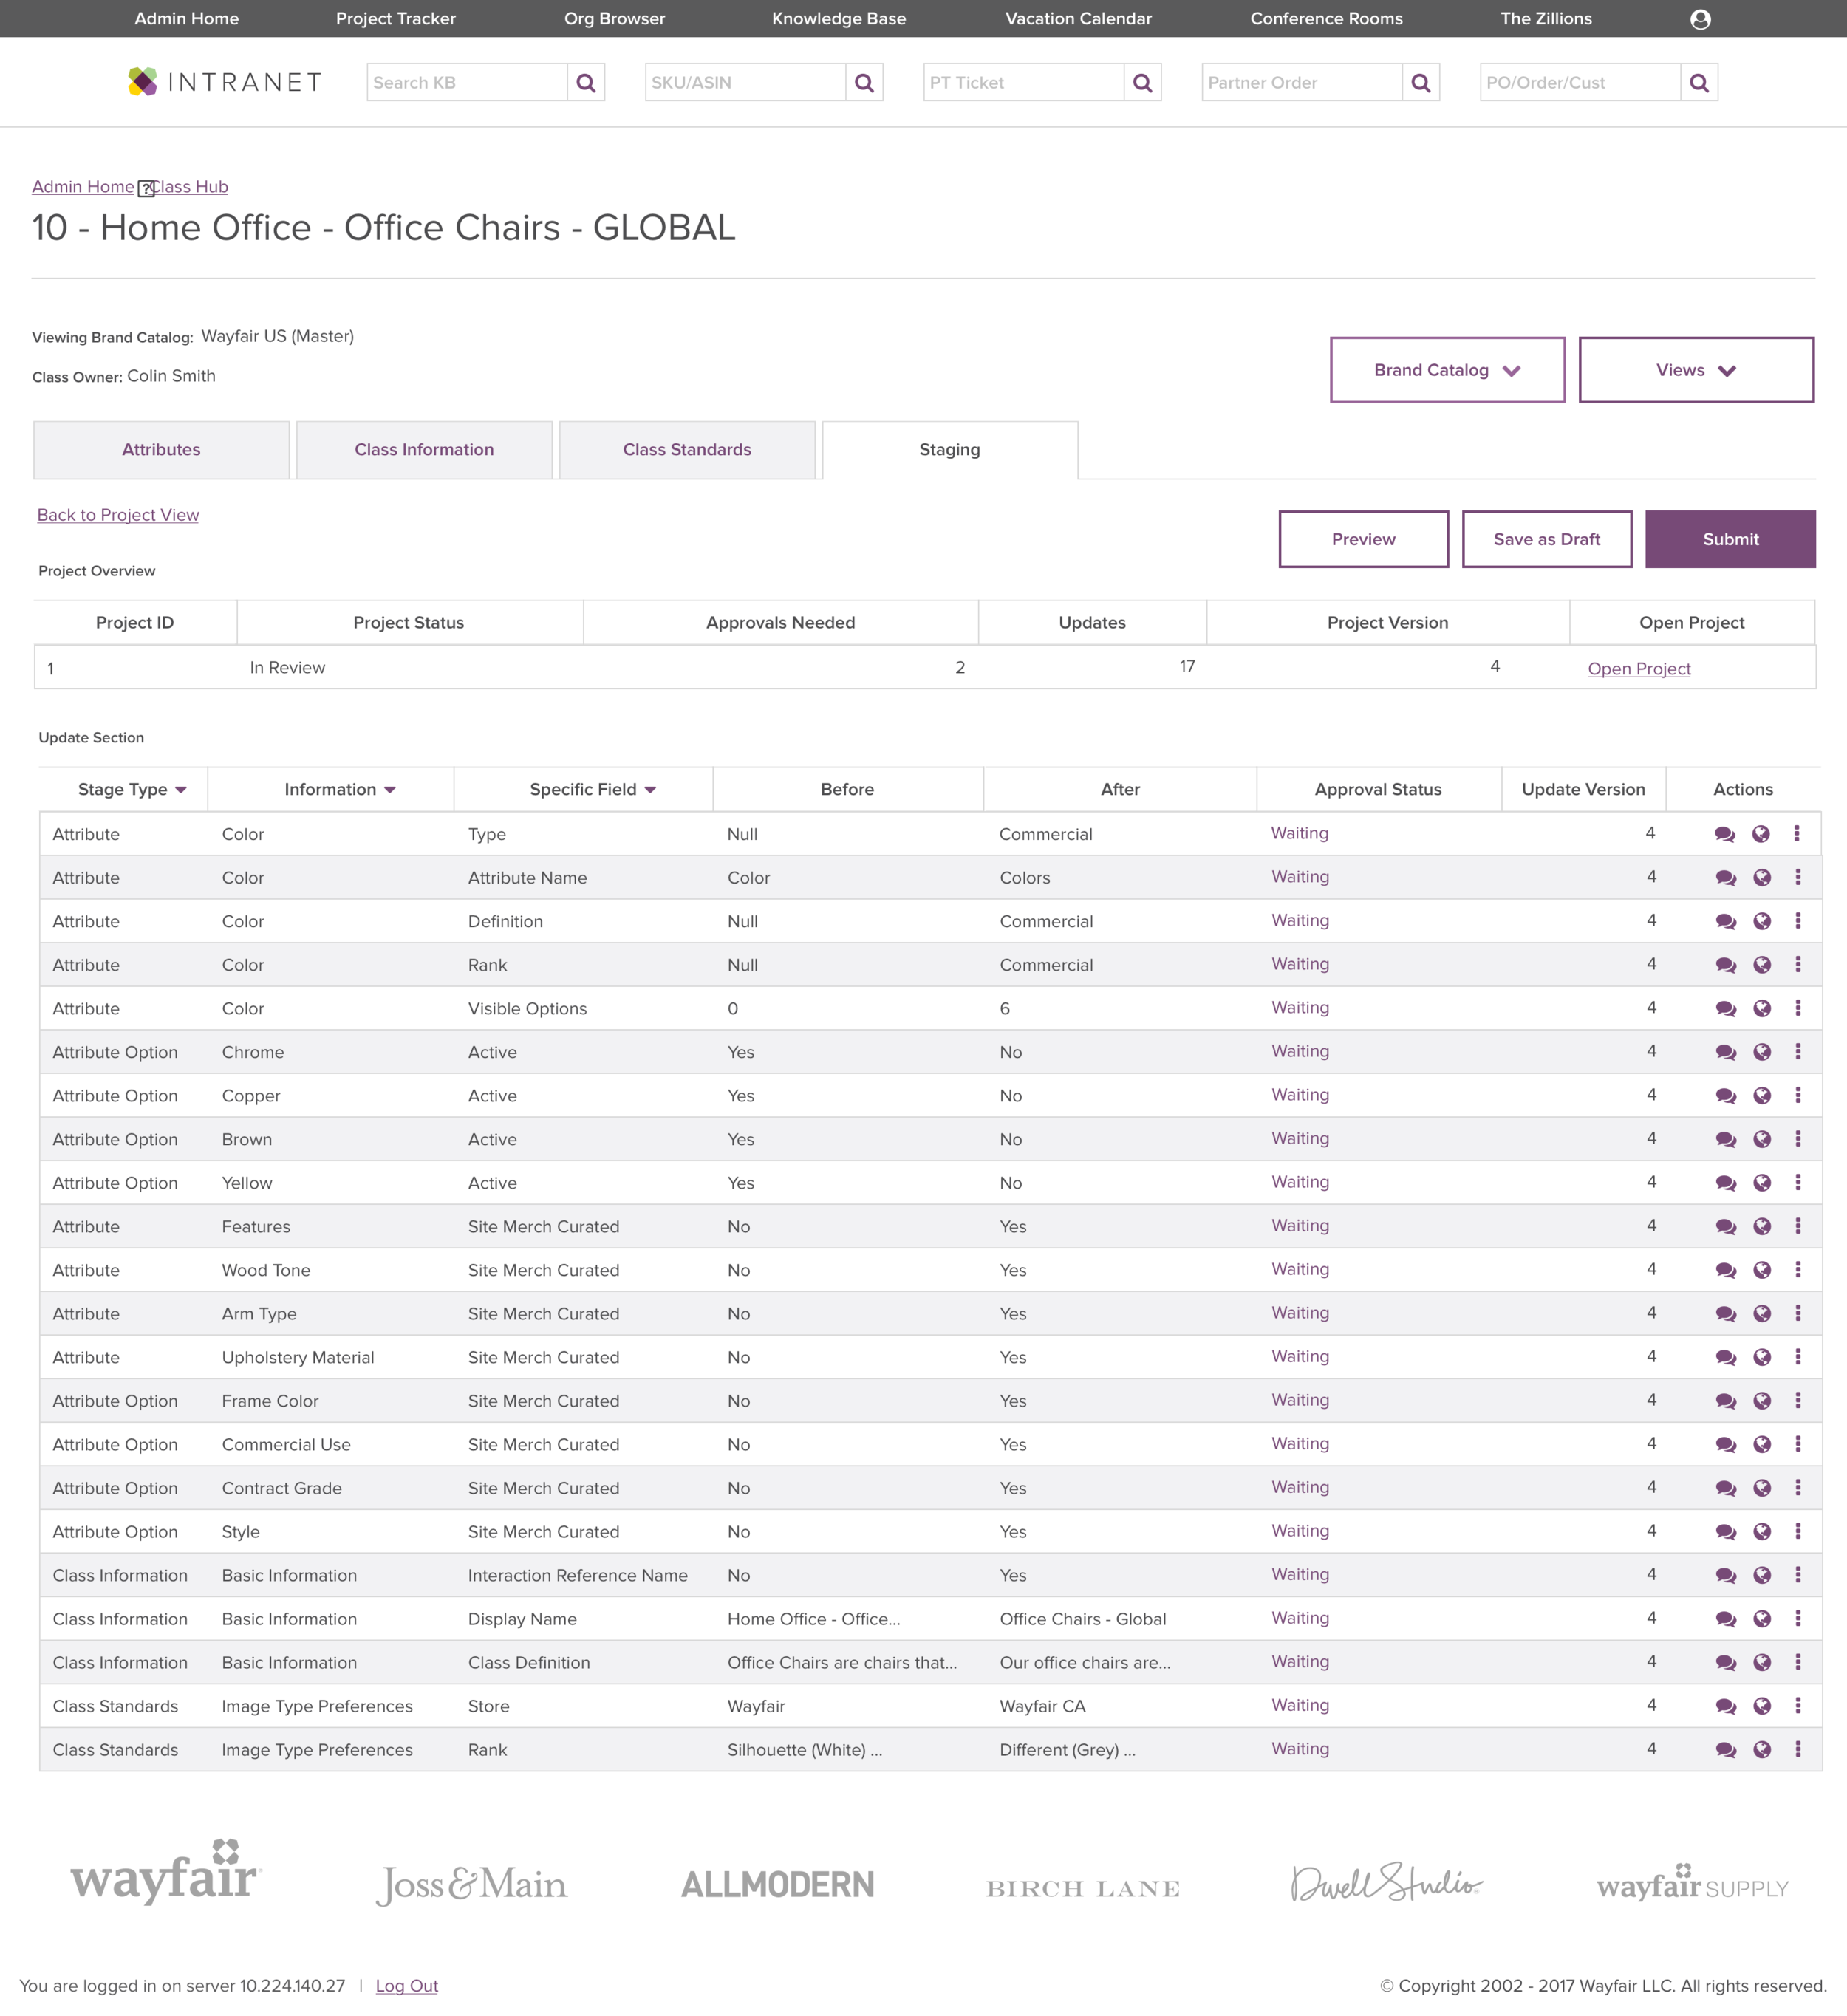
Task: Select the Staging tab
Action: coord(950,450)
